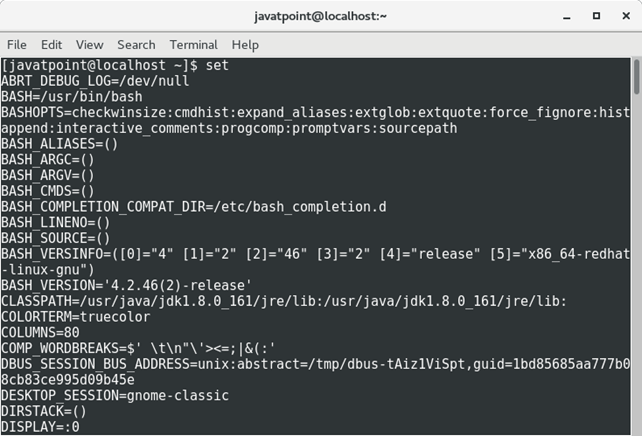Open the View menu
This screenshot has height=436, width=642.
click(89, 45)
